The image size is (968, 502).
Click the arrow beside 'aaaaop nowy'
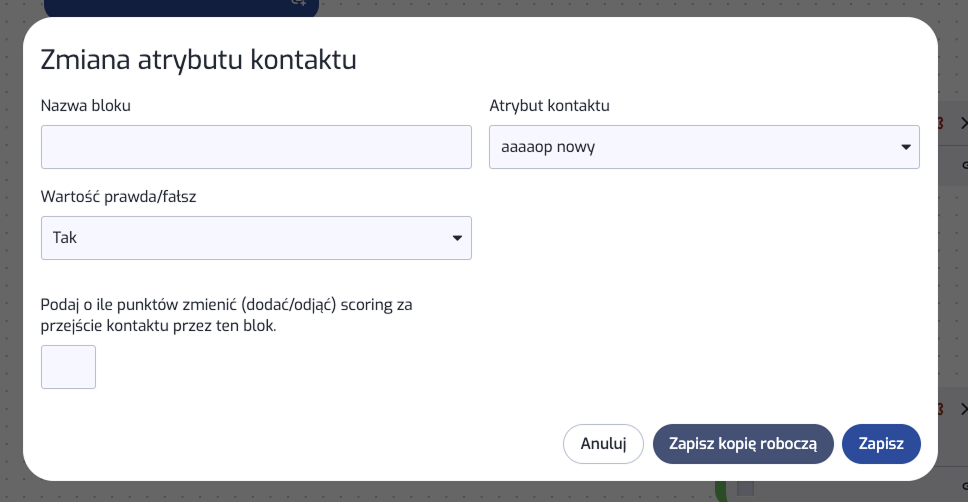pyautogui.click(x=905, y=147)
